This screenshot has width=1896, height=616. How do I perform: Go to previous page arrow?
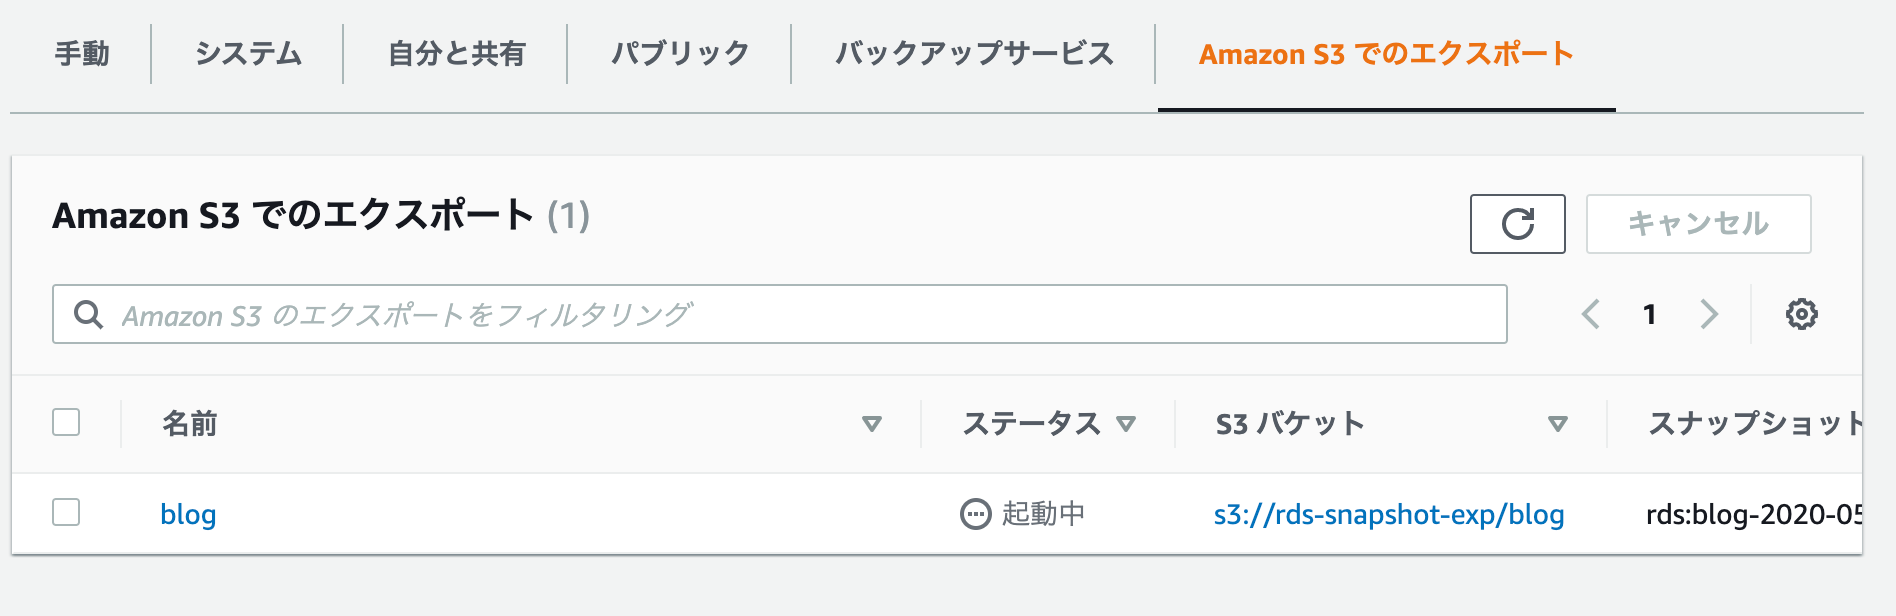tap(1590, 314)
